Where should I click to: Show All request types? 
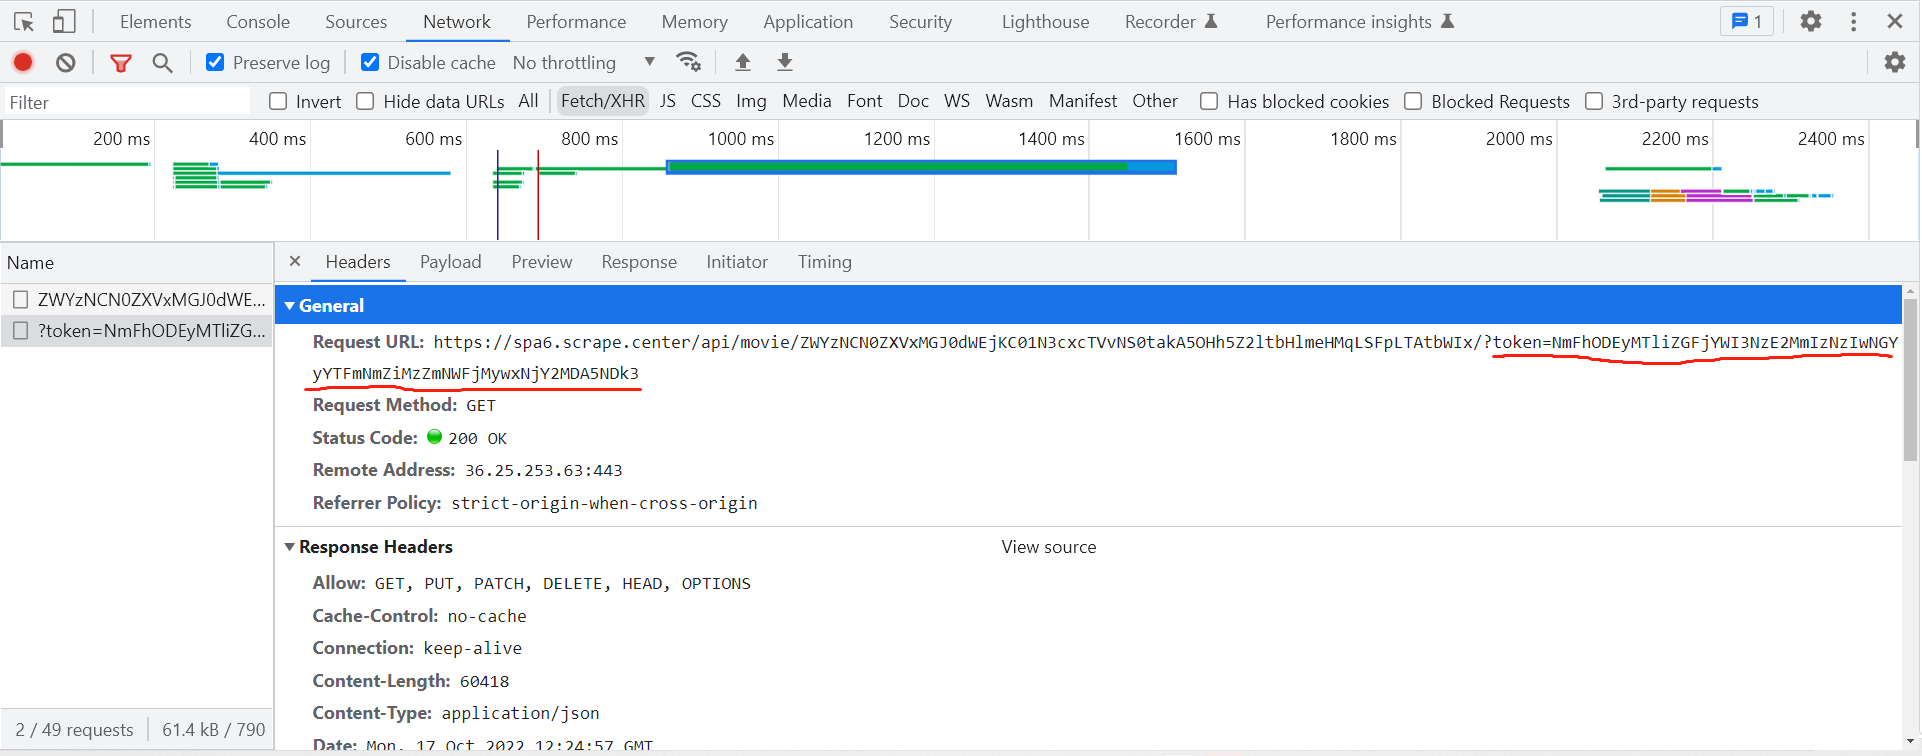528,101
